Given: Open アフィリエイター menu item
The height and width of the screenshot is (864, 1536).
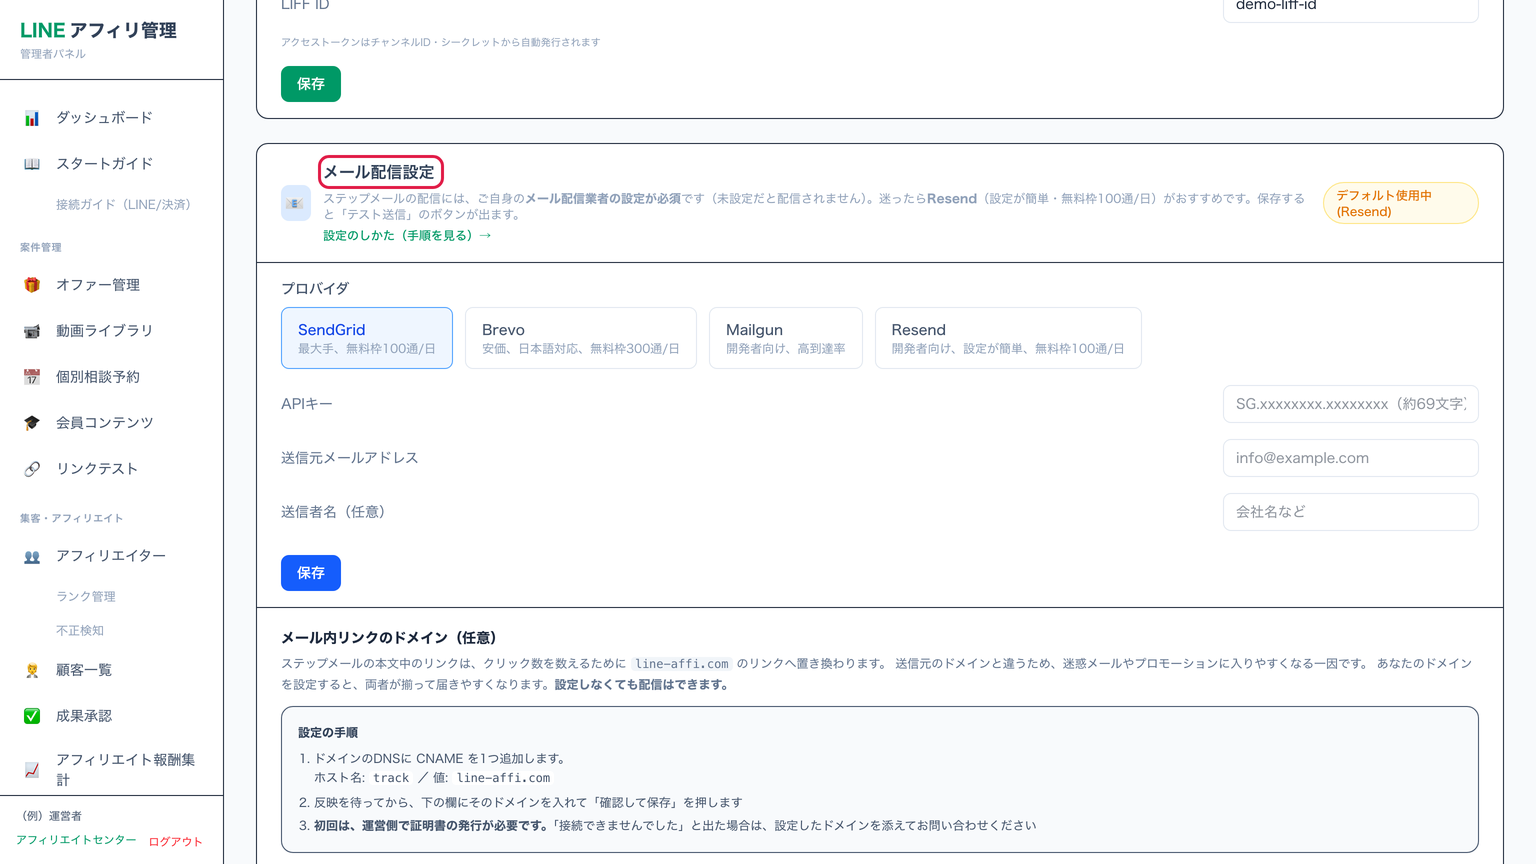Looking at the screenshot, I should (x=111, y=556).
